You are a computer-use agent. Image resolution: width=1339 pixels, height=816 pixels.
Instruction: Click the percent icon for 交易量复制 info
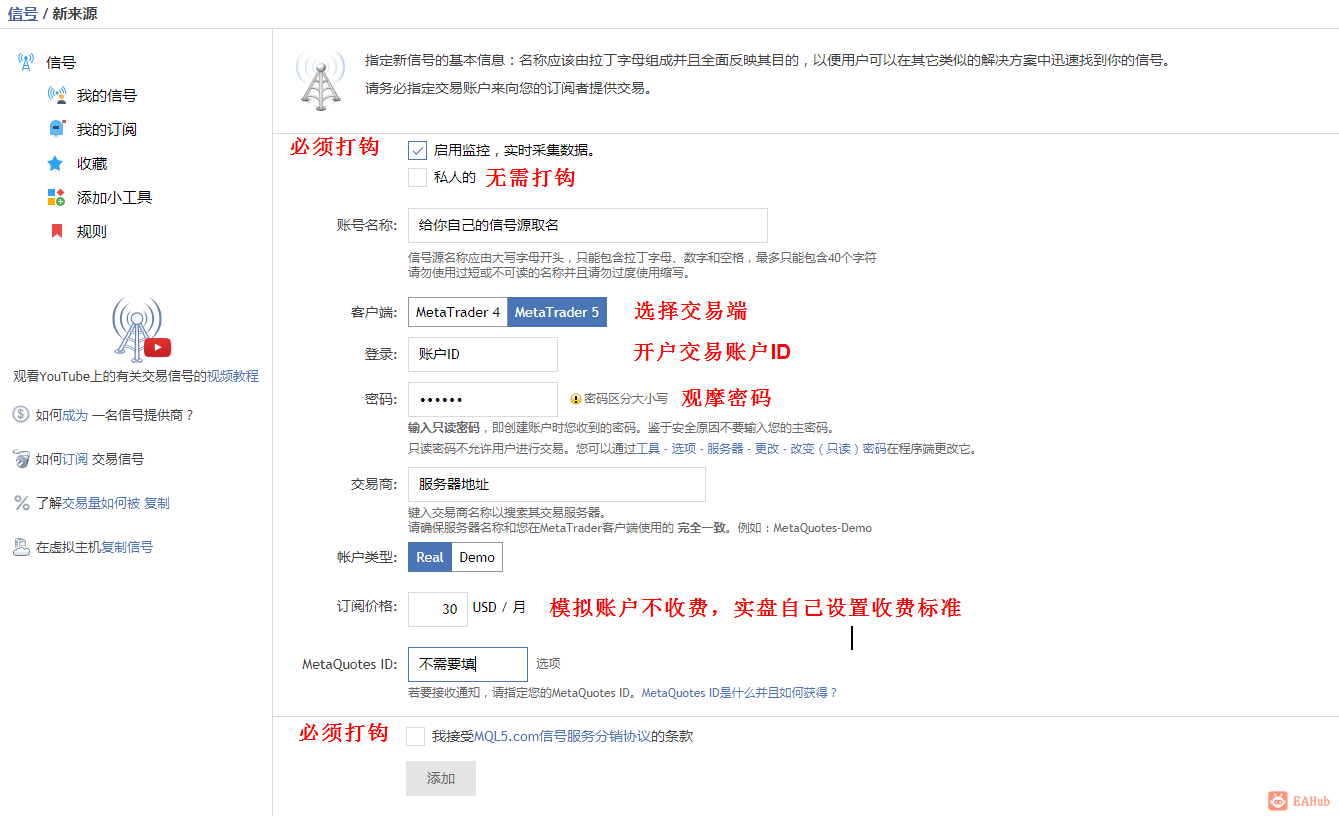pos(21,502)
